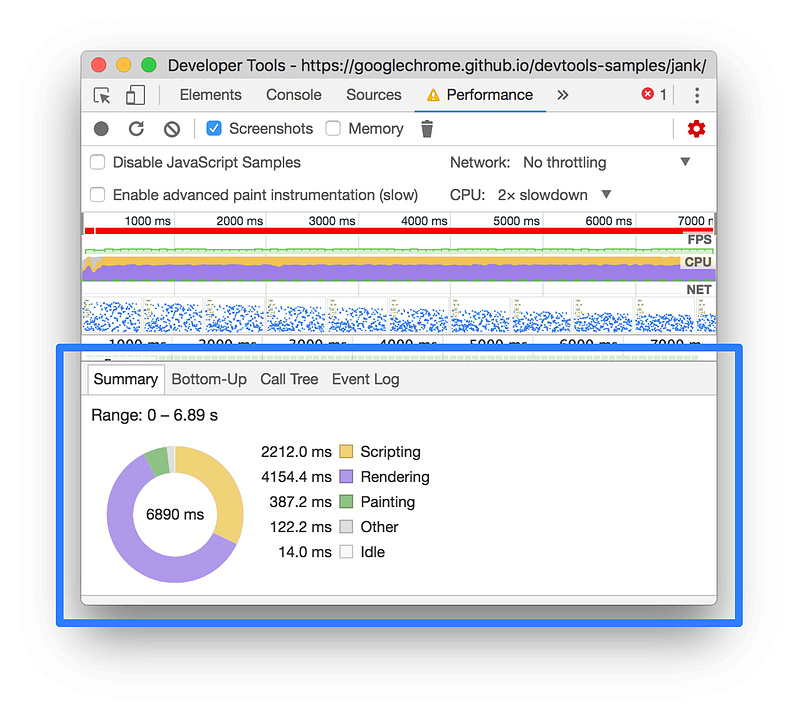Click the purple Rendering legend swatch
This screenshot has height=716, width=800.
pyautogui.click(x=346, y=477)
